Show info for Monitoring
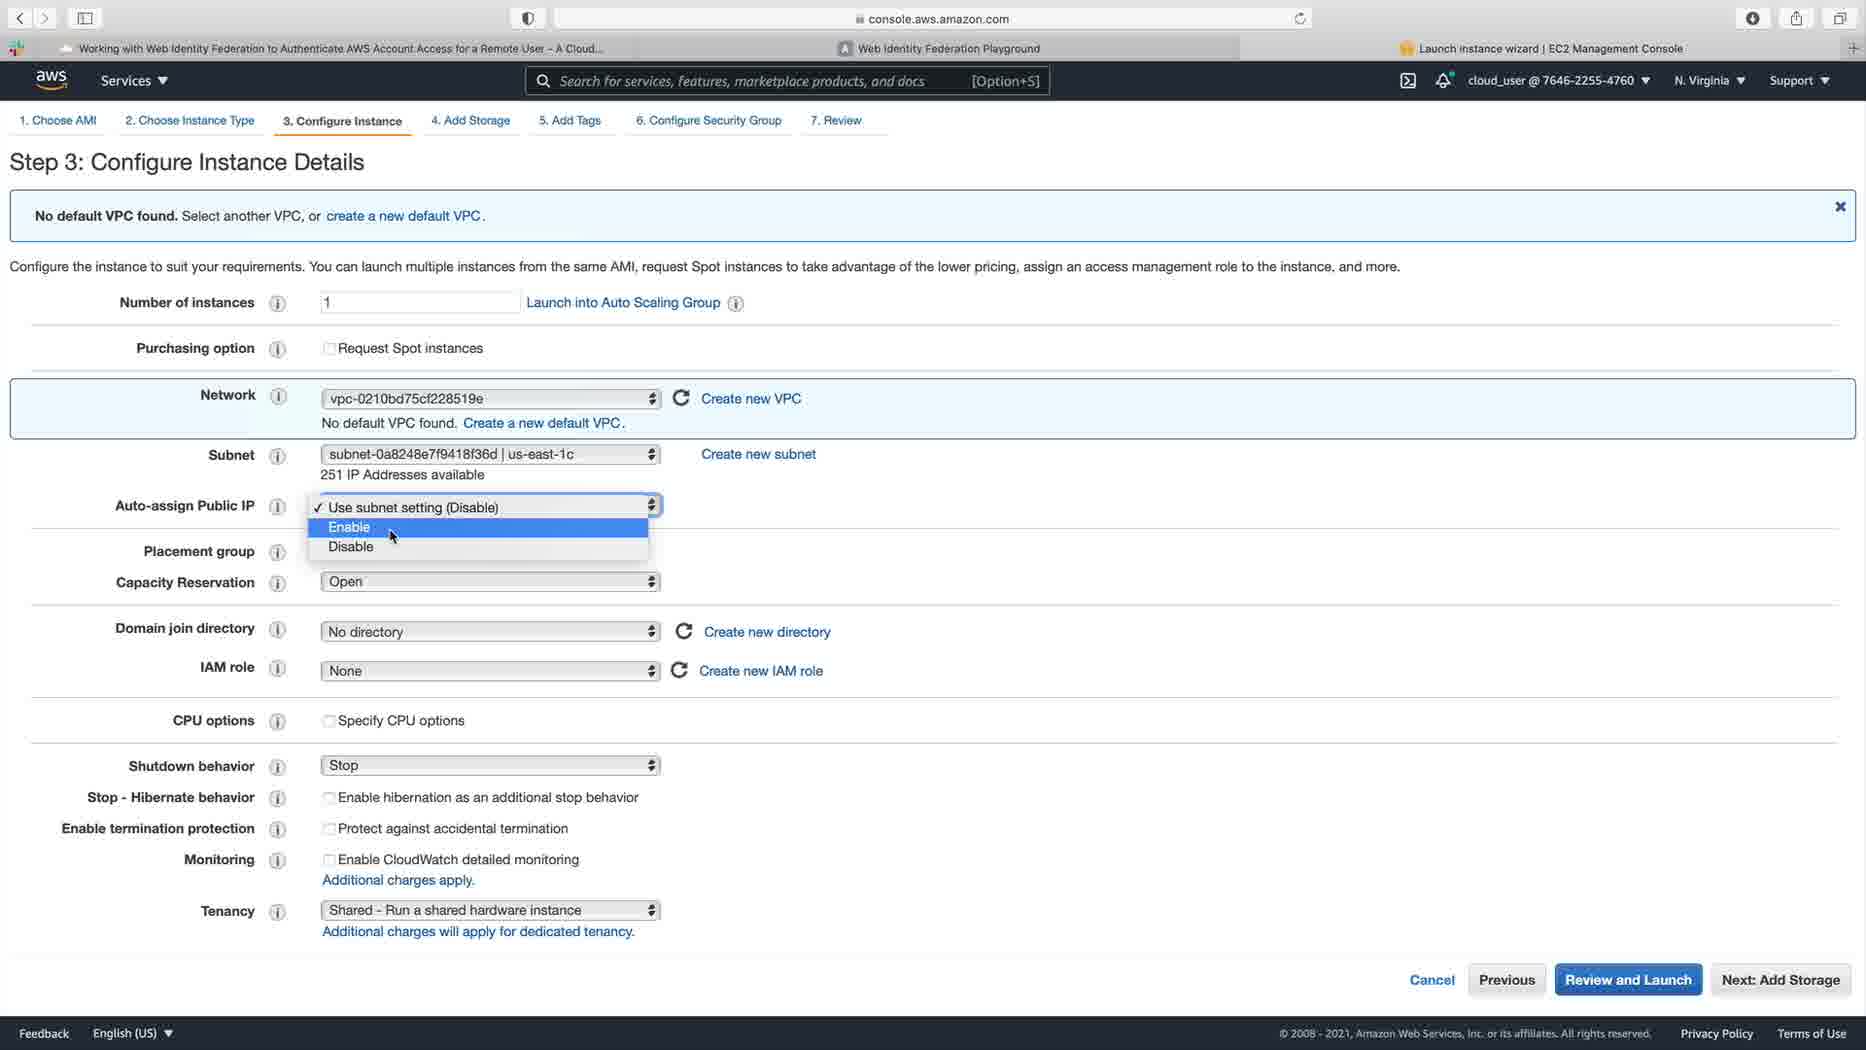Screen dimensions: 1866x1050 coord(278,860)
